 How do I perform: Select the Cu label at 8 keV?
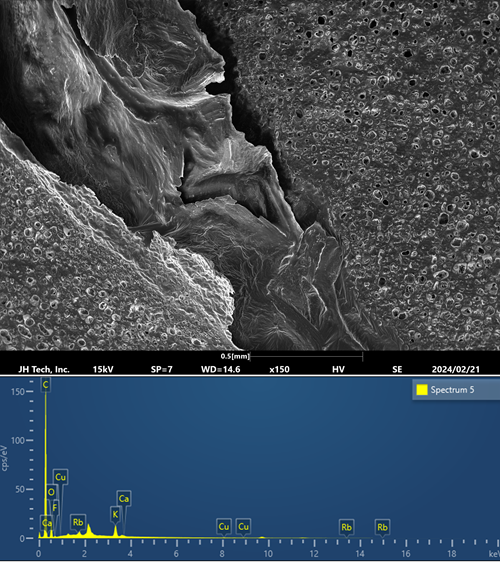(x=223, y=527)
